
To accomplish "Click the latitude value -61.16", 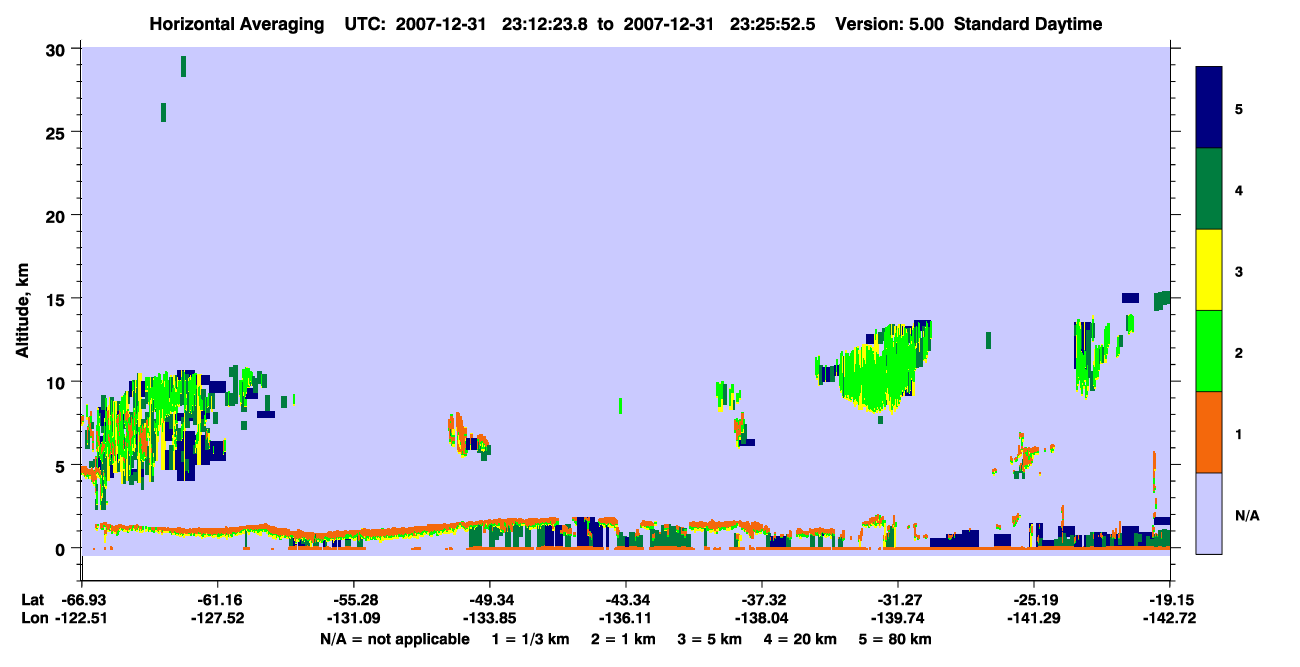I will point(217,599).
